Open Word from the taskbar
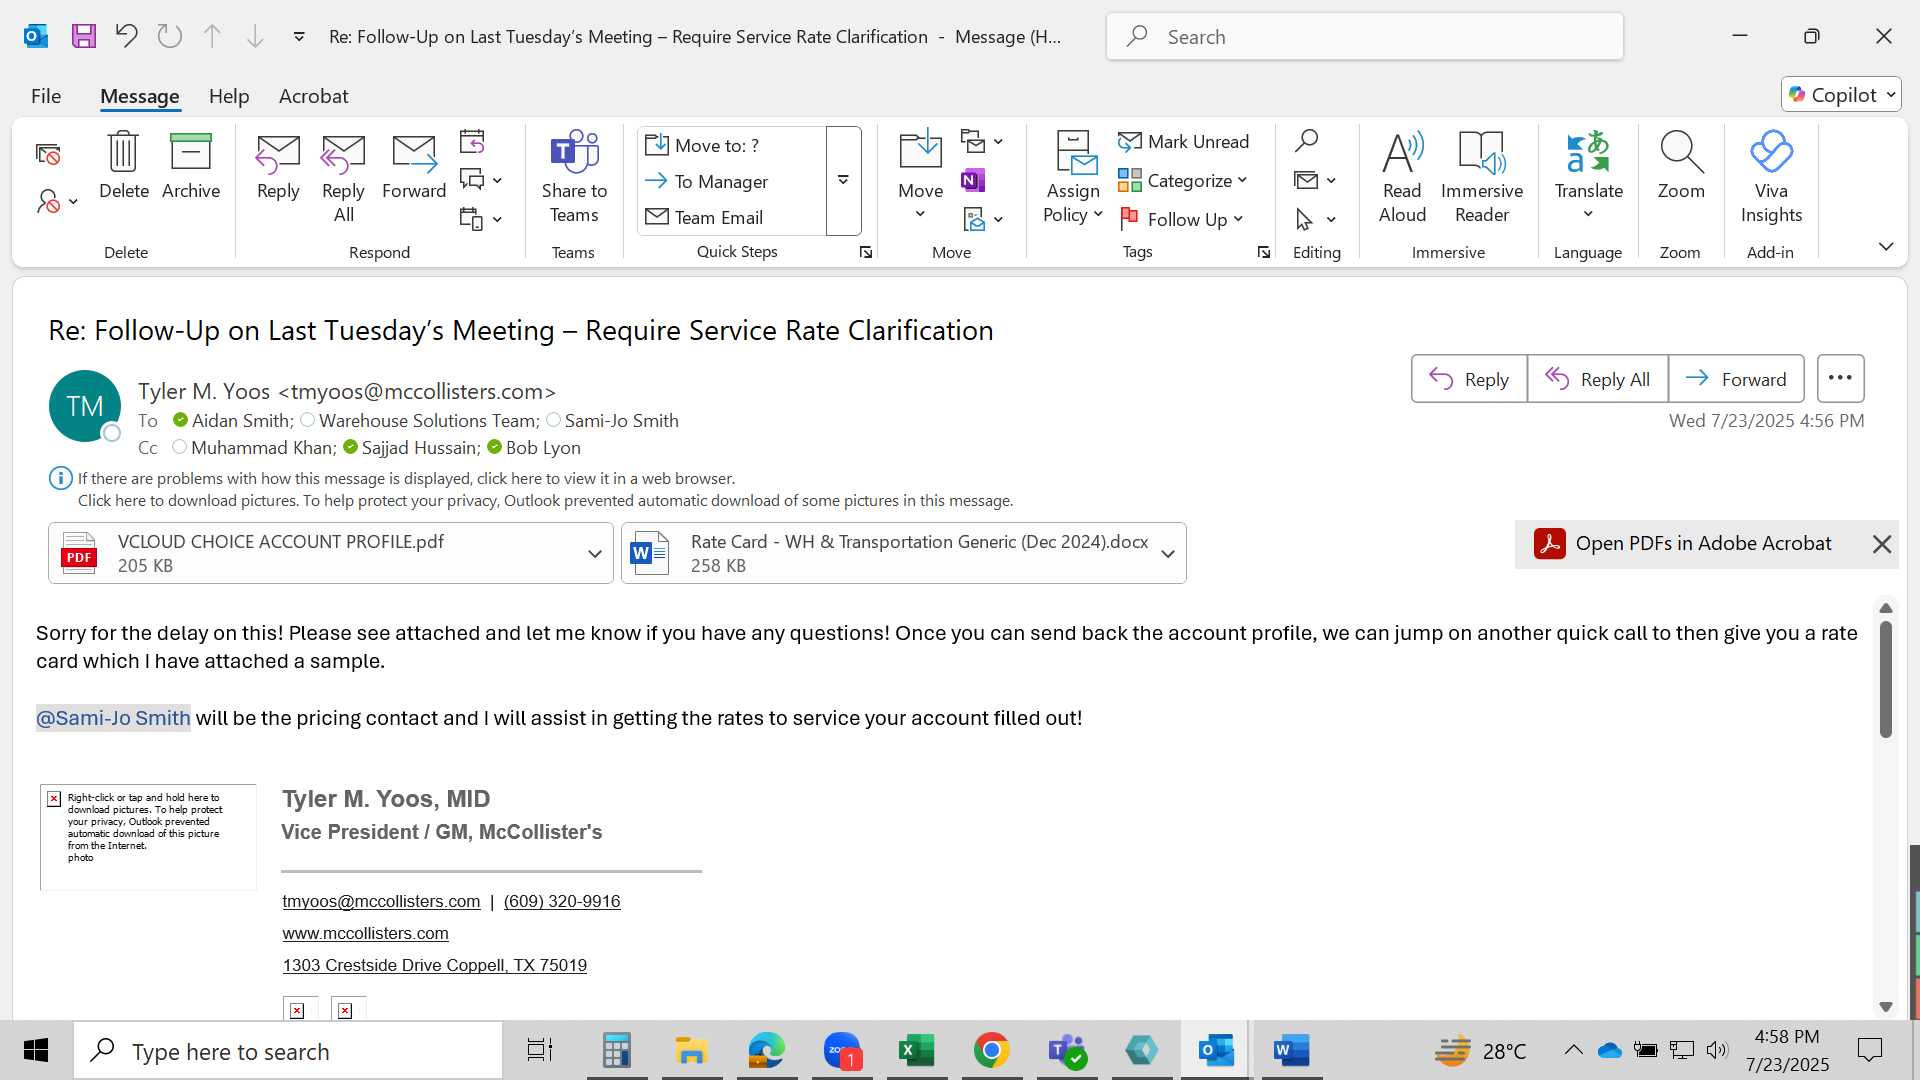 click(x=1291, y=1050)
